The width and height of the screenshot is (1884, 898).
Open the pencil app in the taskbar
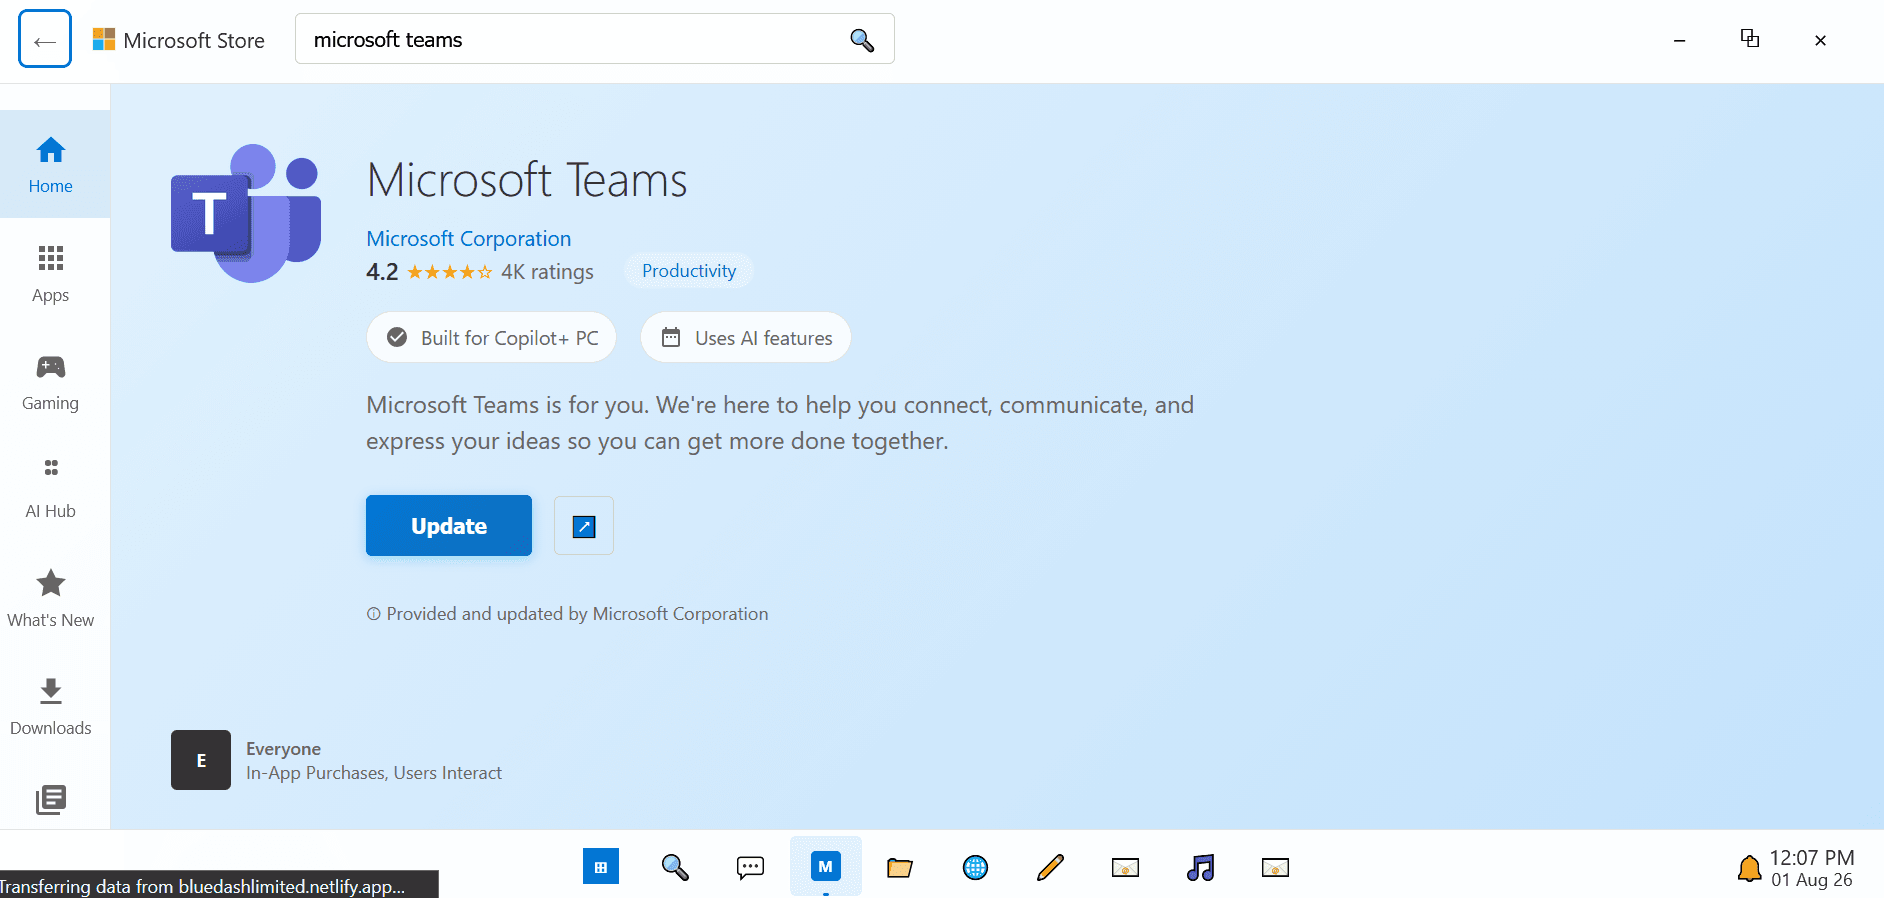tap(1050, 867)
